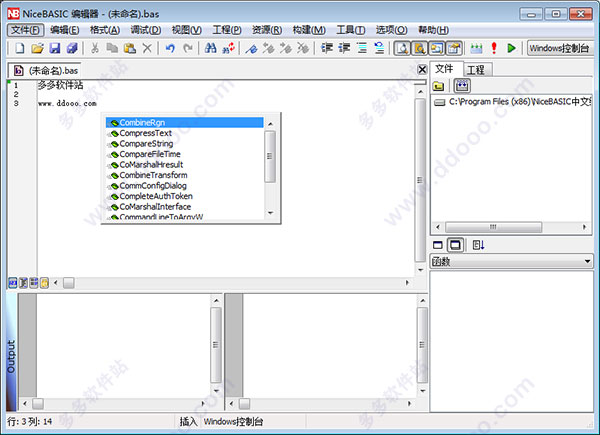
Task: Toggle the file panel window-view button
Action: pos(462,86)
